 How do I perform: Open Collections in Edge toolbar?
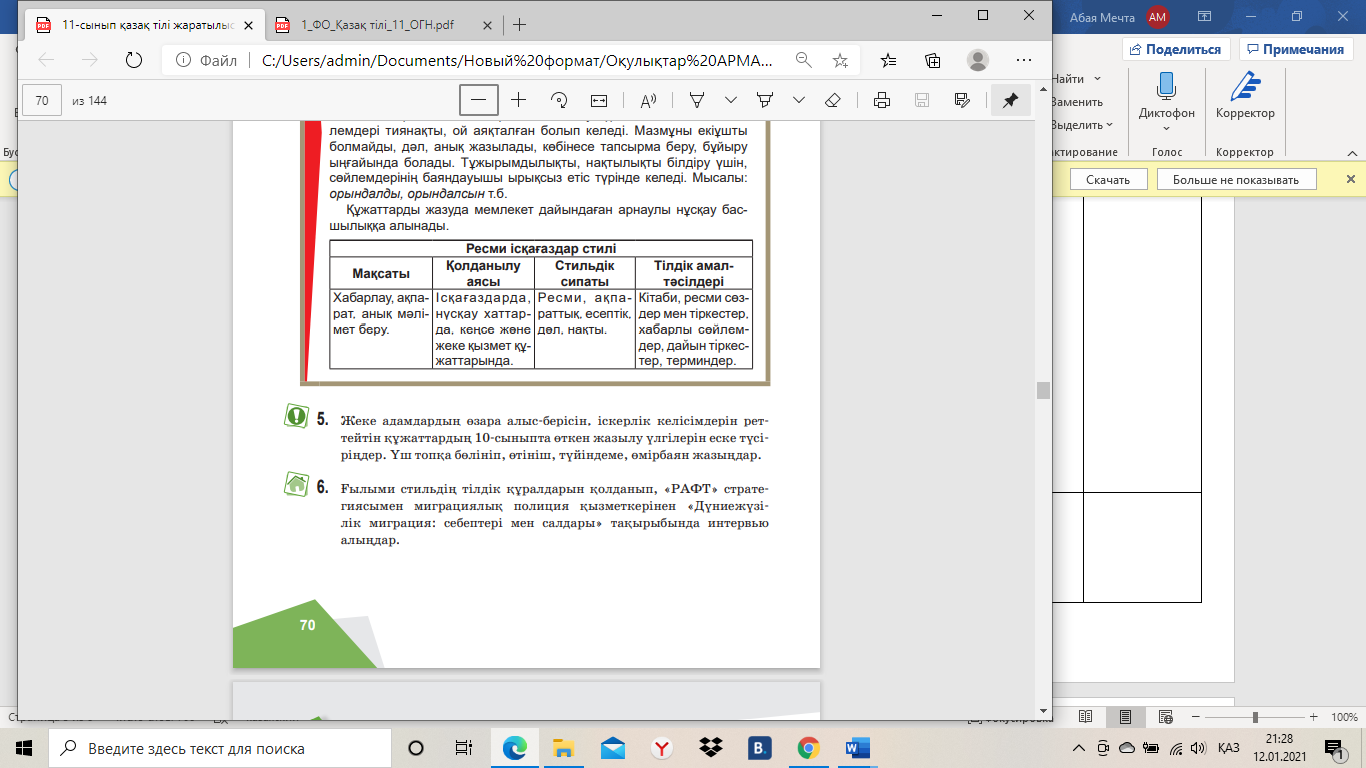click(x=934, y=60)
